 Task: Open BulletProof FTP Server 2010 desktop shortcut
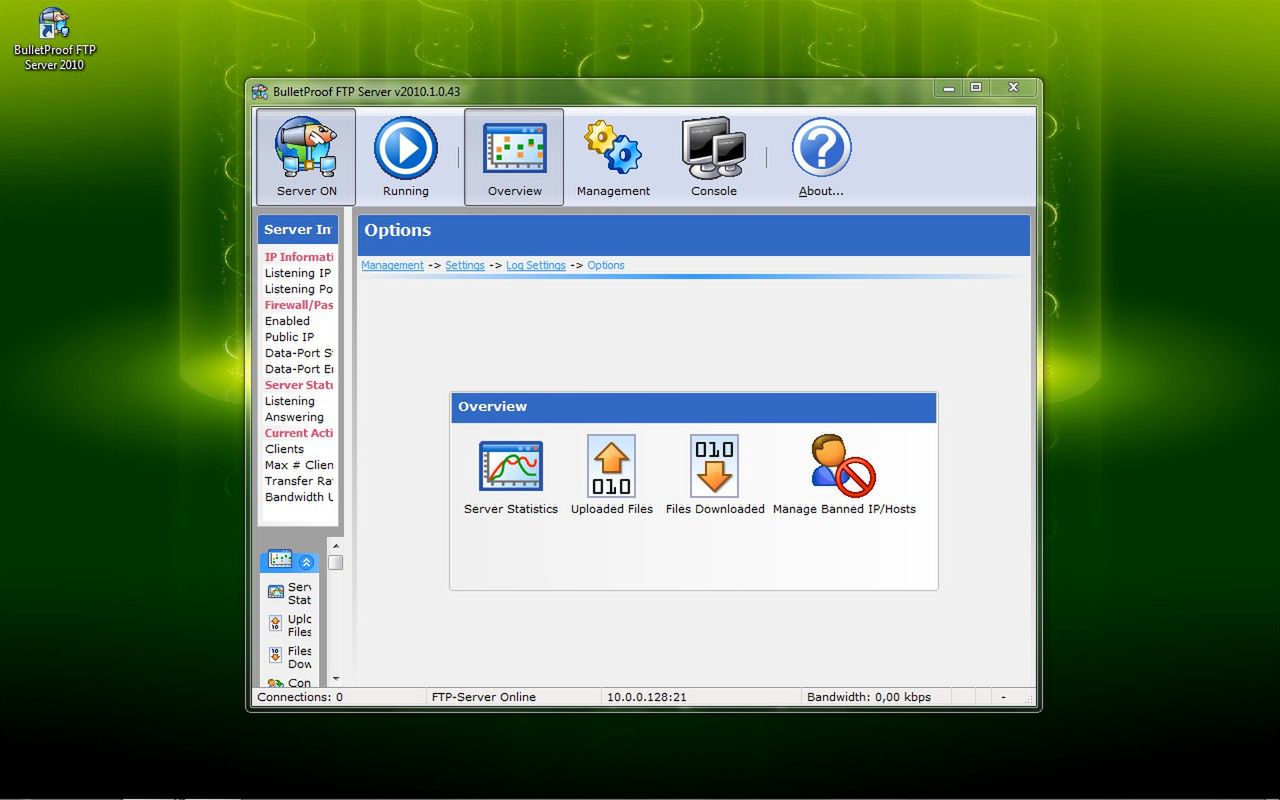pos(55,40)
